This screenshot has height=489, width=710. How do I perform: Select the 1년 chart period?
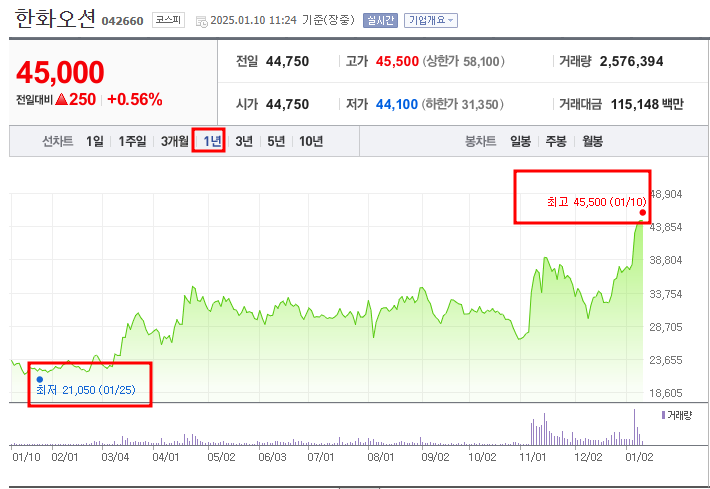click(212, 141)
